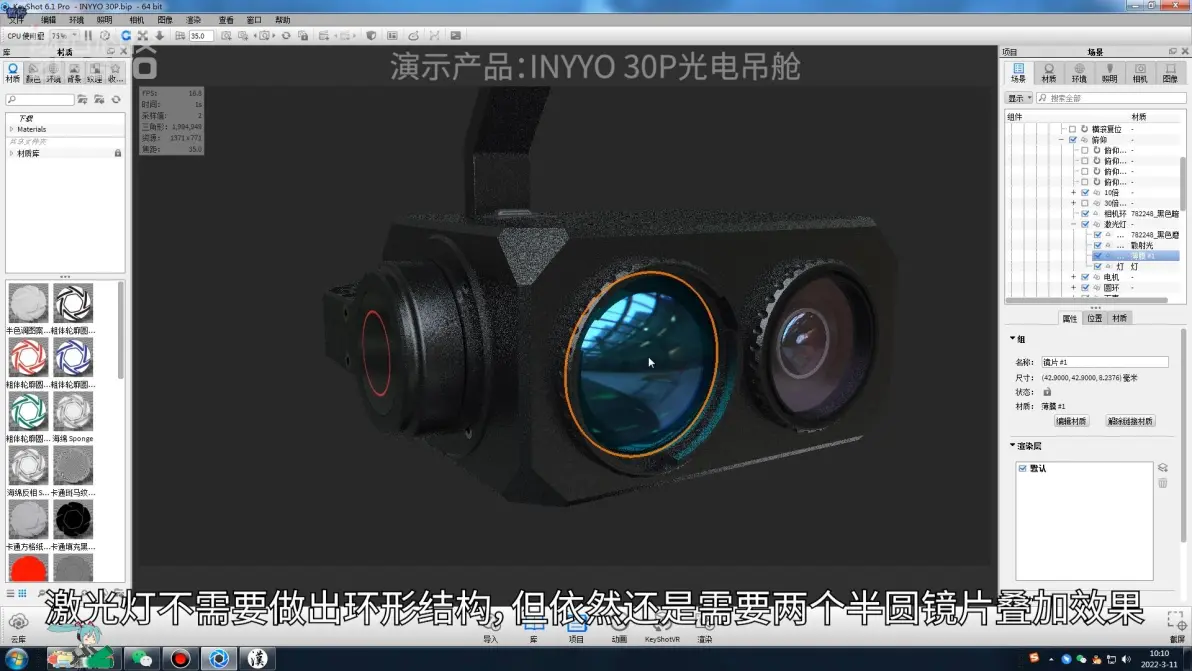The height and width of the screenshot is (671, 1192).
Task: Collapse the 渲染层 section
Action: tap(1013, 445)
